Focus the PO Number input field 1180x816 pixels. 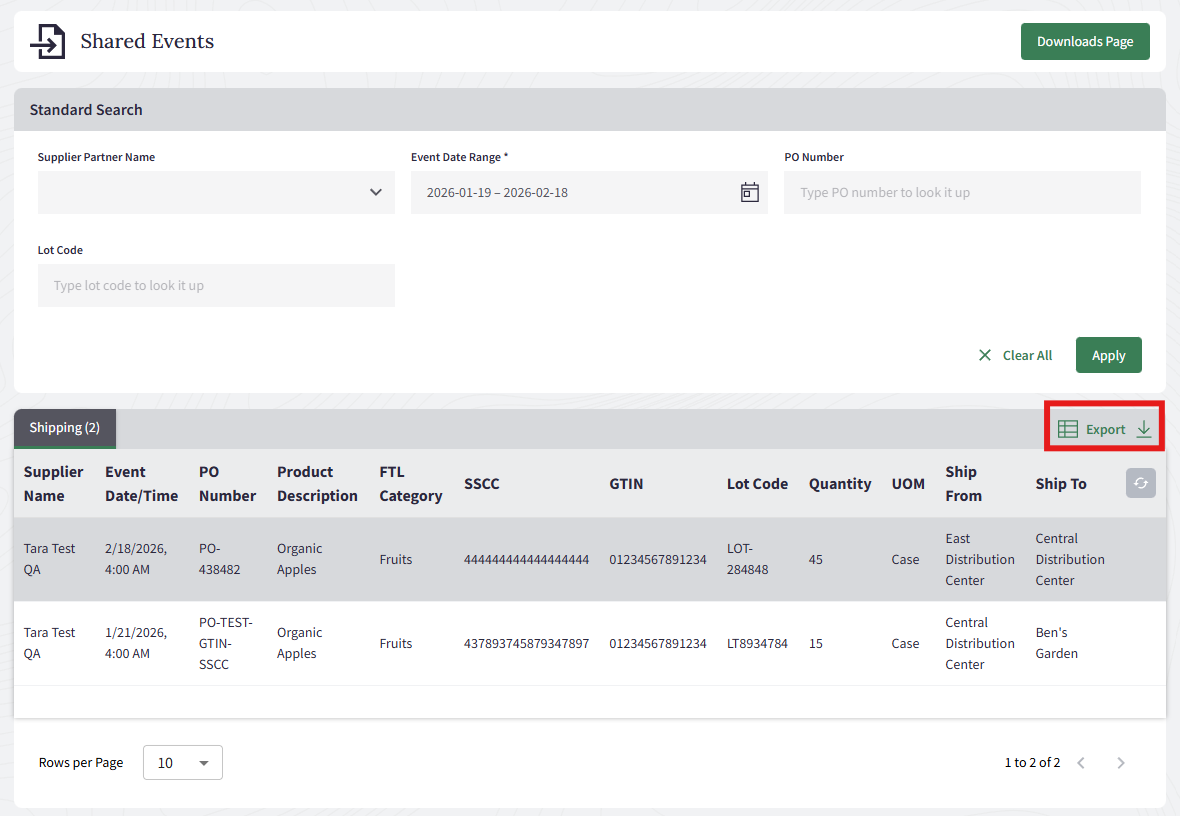click(961, 192)
